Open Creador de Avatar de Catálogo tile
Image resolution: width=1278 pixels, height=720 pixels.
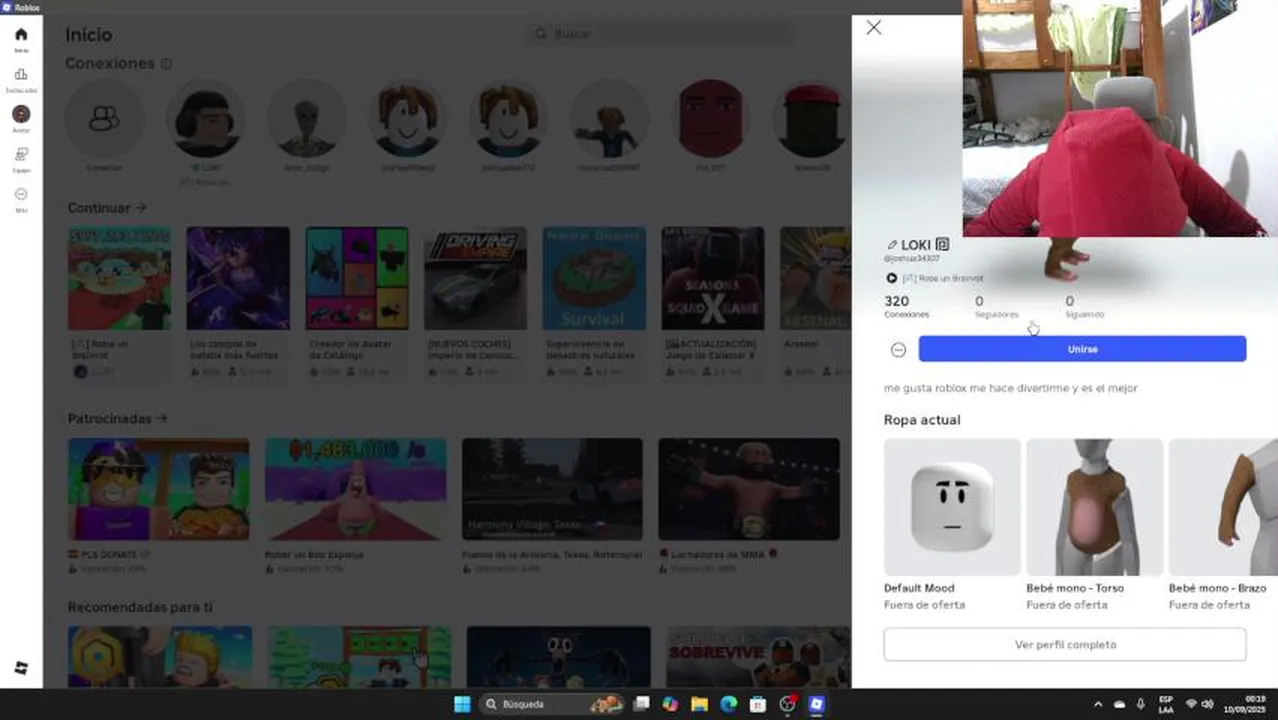point(357,278)
